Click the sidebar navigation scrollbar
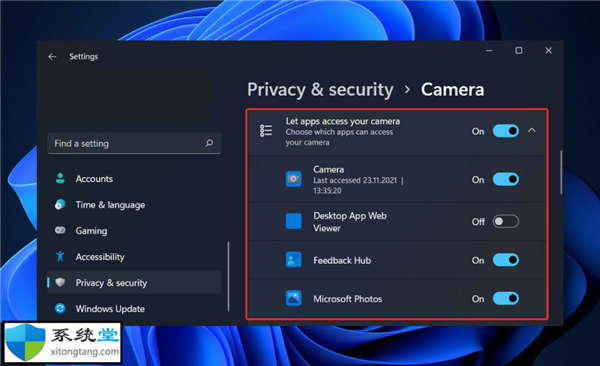 (228, 276)
